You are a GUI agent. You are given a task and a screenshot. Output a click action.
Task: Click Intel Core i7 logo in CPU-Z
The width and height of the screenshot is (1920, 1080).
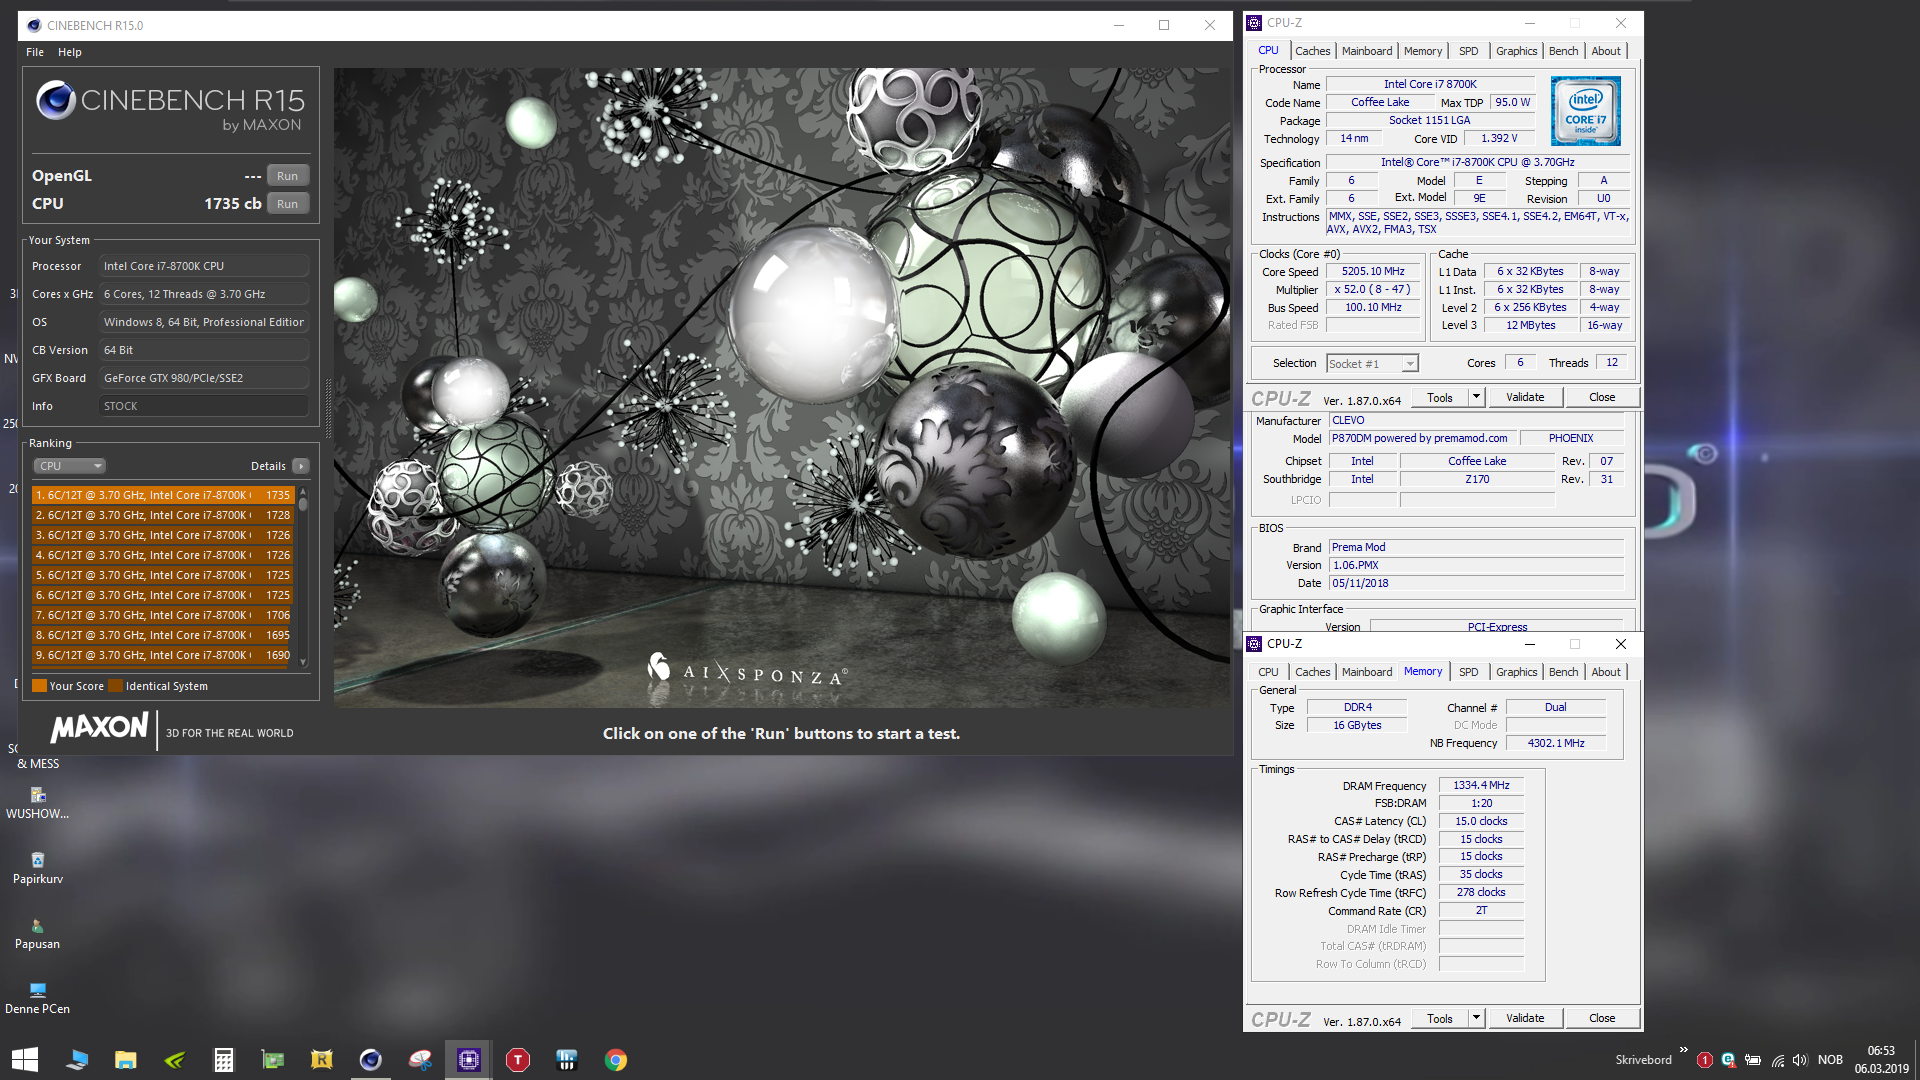click(x=1585, y=112)
